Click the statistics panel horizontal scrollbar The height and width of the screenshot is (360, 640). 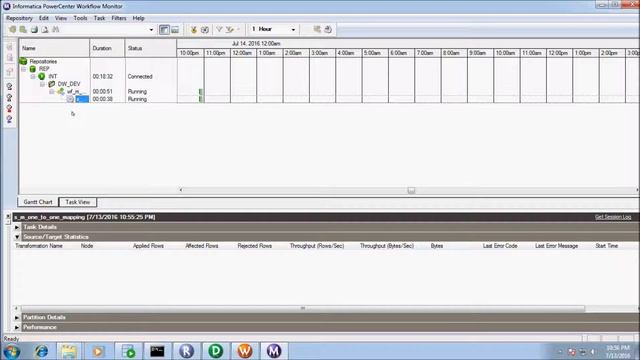tap(303, 309)
